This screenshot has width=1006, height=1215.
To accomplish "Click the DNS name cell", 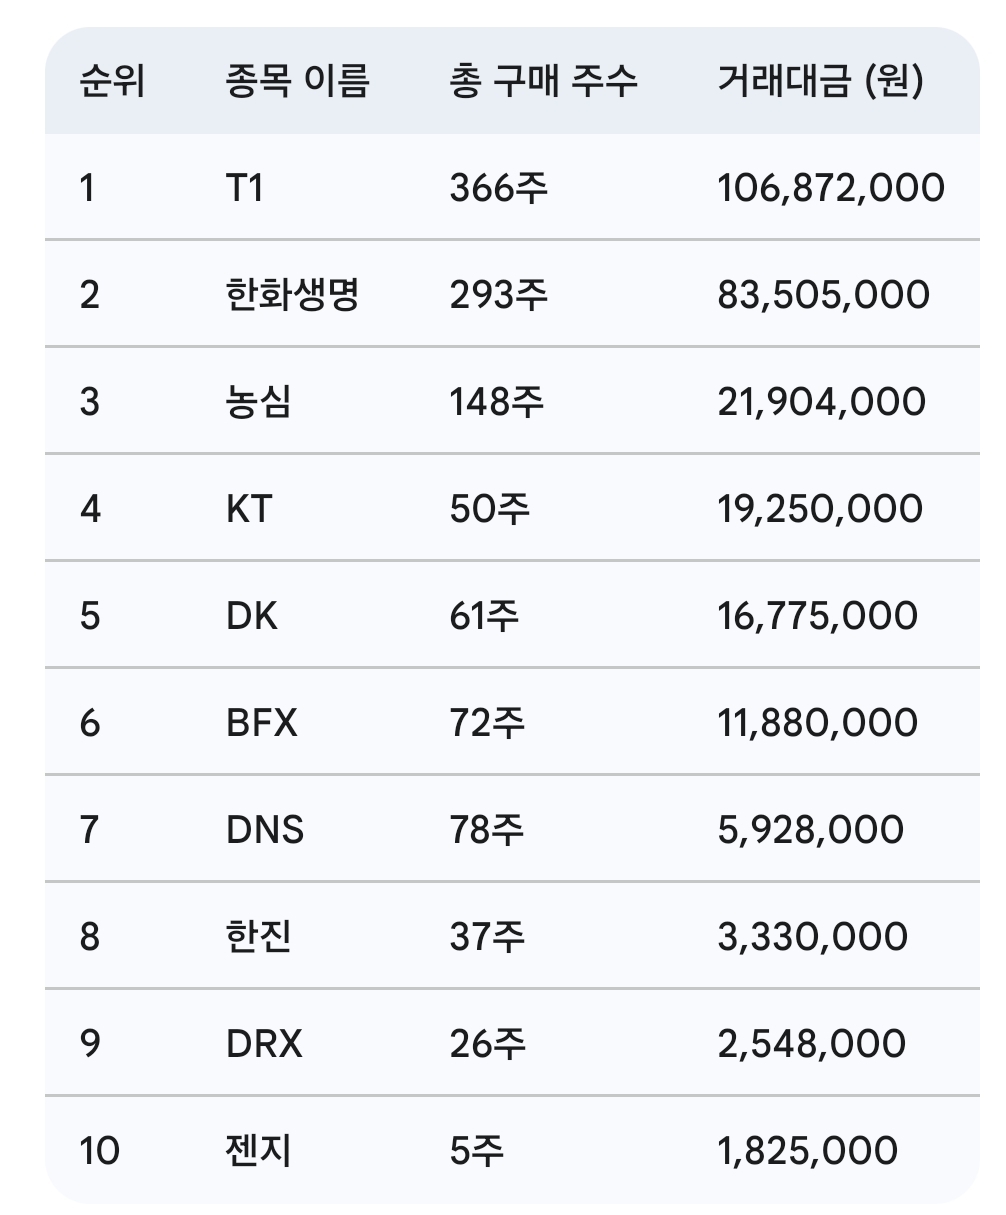I will tap(265, 830).
